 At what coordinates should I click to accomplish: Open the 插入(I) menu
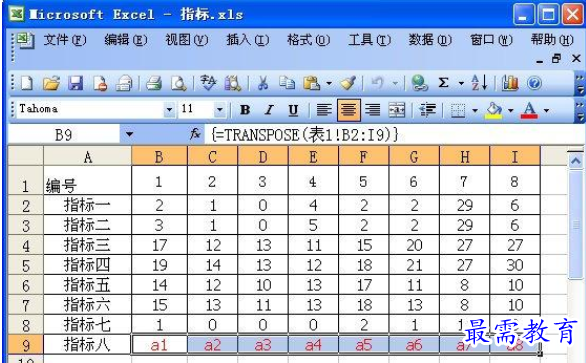(247, 40)
